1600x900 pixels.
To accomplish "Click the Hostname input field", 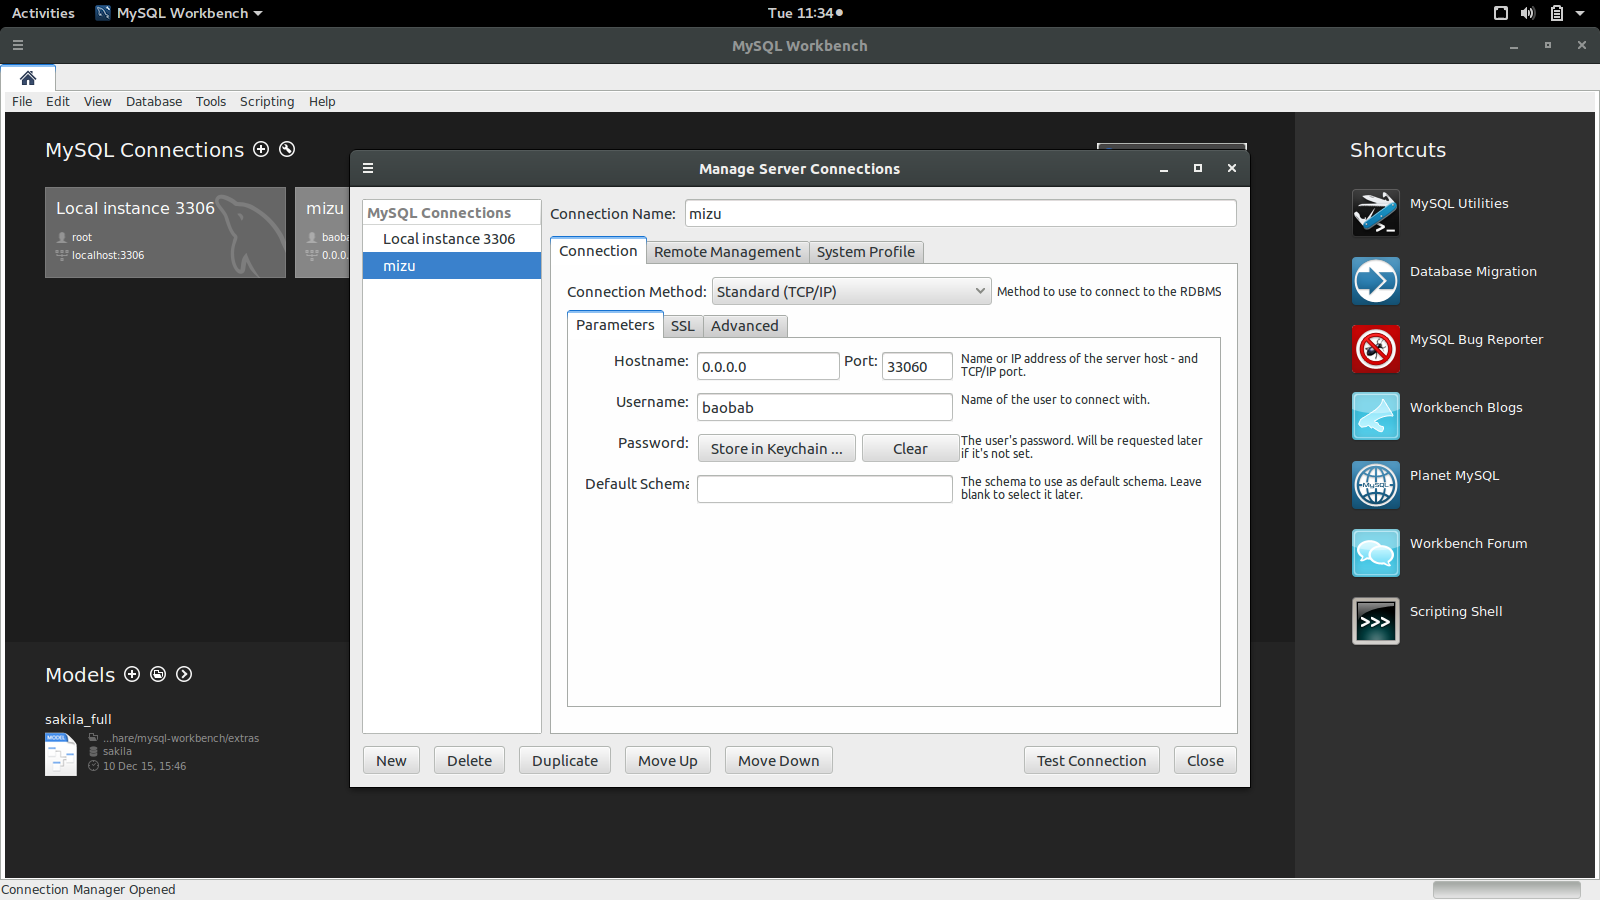I will [767, 367].
